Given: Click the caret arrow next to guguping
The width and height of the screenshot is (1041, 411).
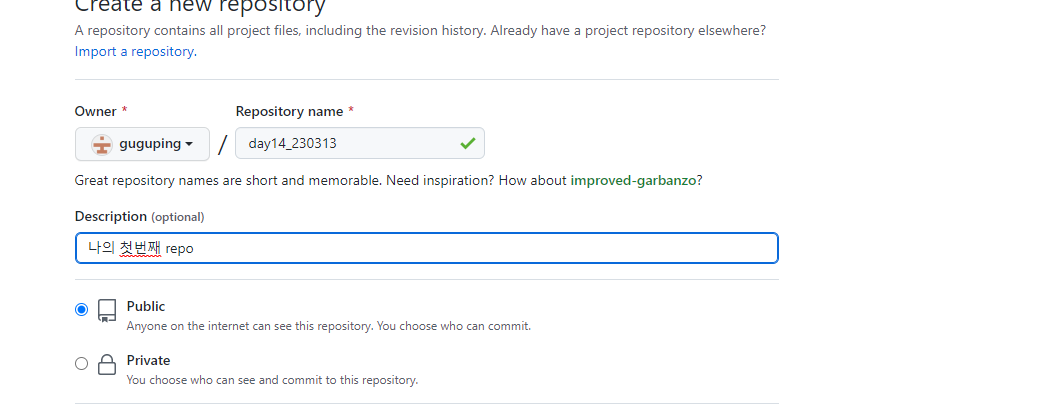Looking at the screenshot, I should pos(189,145).
